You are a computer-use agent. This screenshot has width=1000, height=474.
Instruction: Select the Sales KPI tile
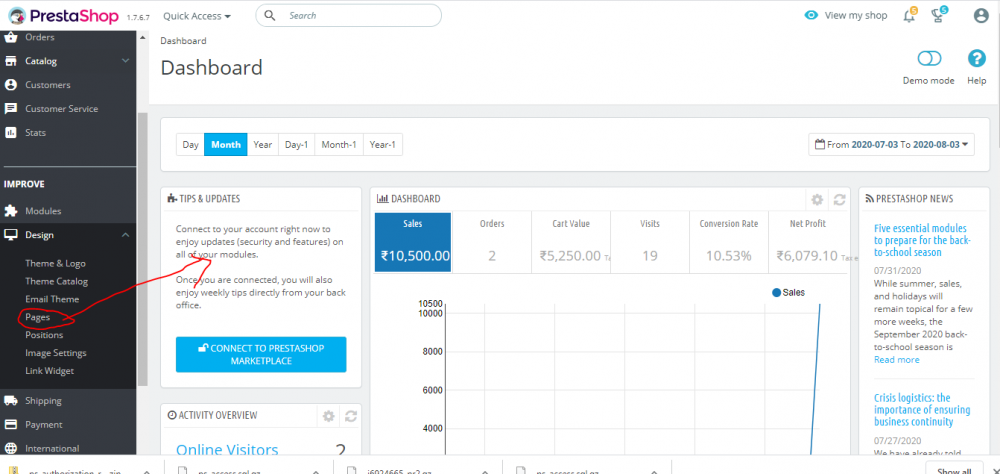pyautogui.click(x=413, y=242)
